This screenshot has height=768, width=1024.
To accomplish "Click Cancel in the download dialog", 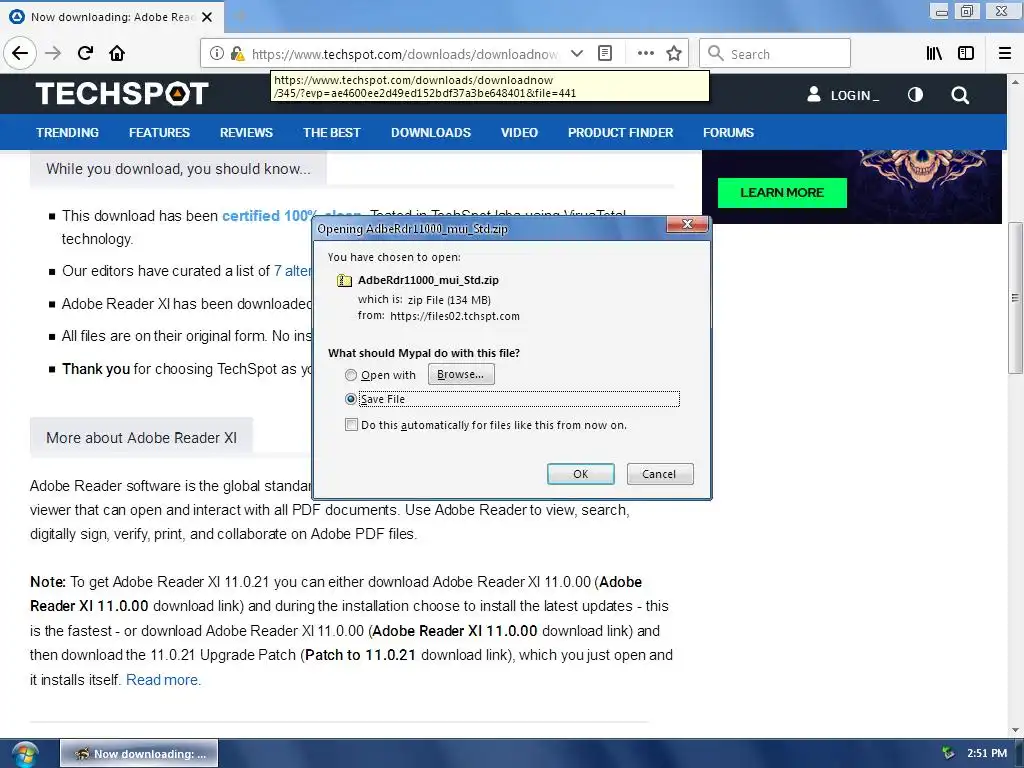I will tap(660, 473).
